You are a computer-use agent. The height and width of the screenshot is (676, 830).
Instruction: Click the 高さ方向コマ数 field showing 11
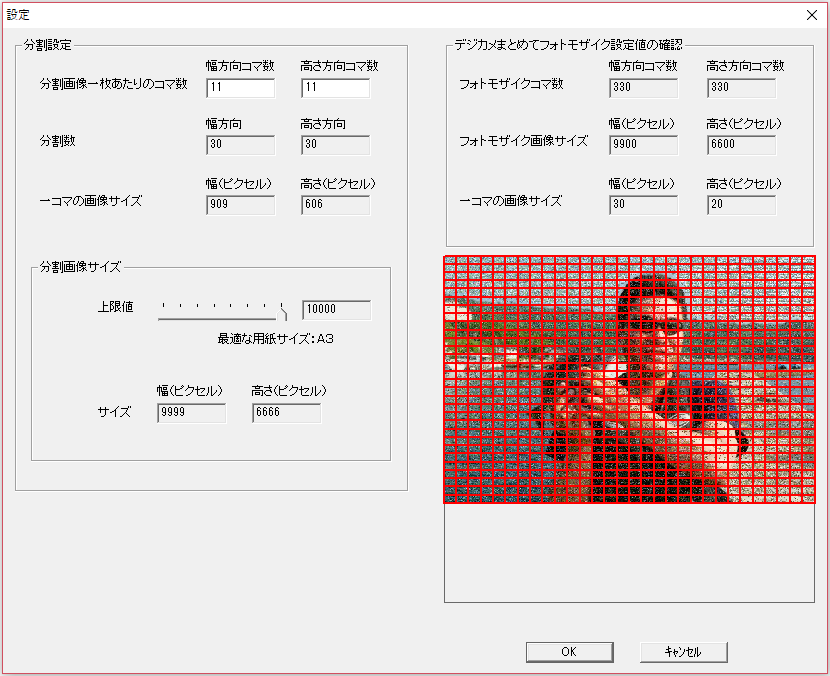336,88
